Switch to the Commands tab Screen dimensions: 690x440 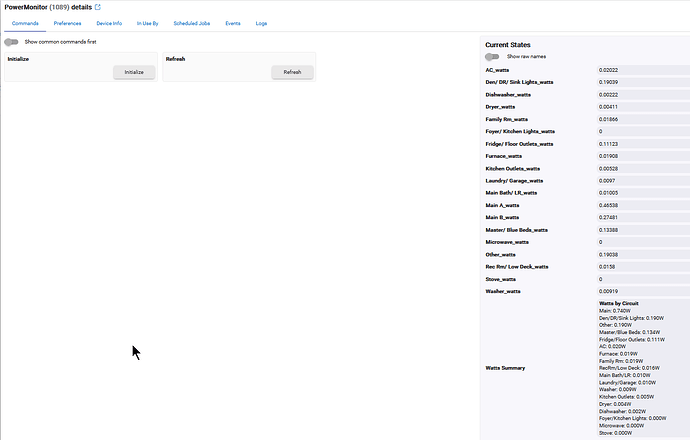click(26, 22)
